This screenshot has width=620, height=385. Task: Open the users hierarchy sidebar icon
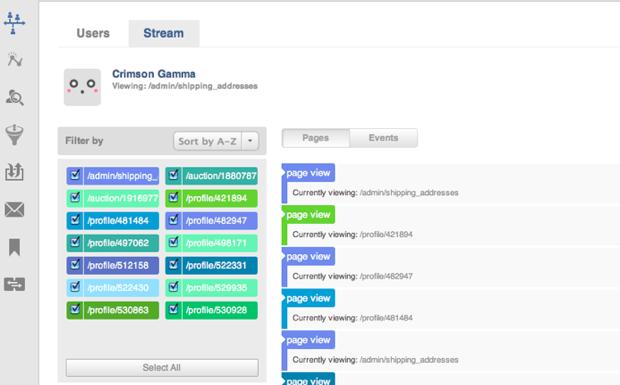[14, 23]
